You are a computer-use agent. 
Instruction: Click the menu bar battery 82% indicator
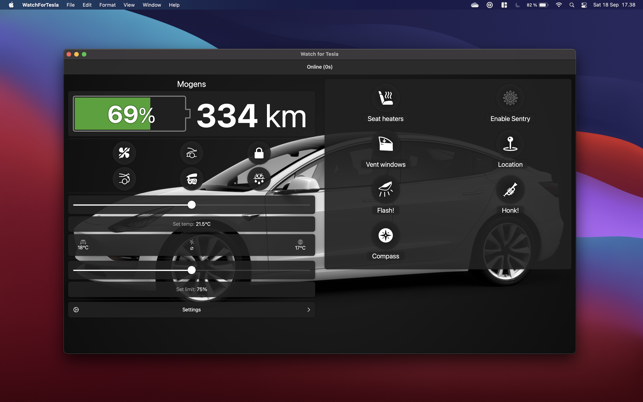[537, 5]
